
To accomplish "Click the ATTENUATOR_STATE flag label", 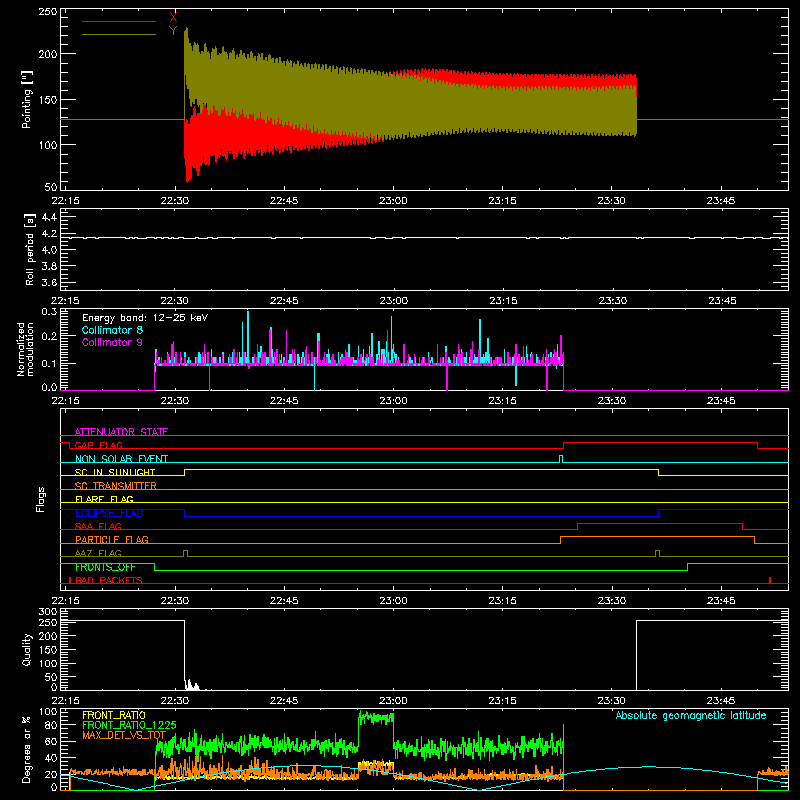I will [x=121, y=432].
